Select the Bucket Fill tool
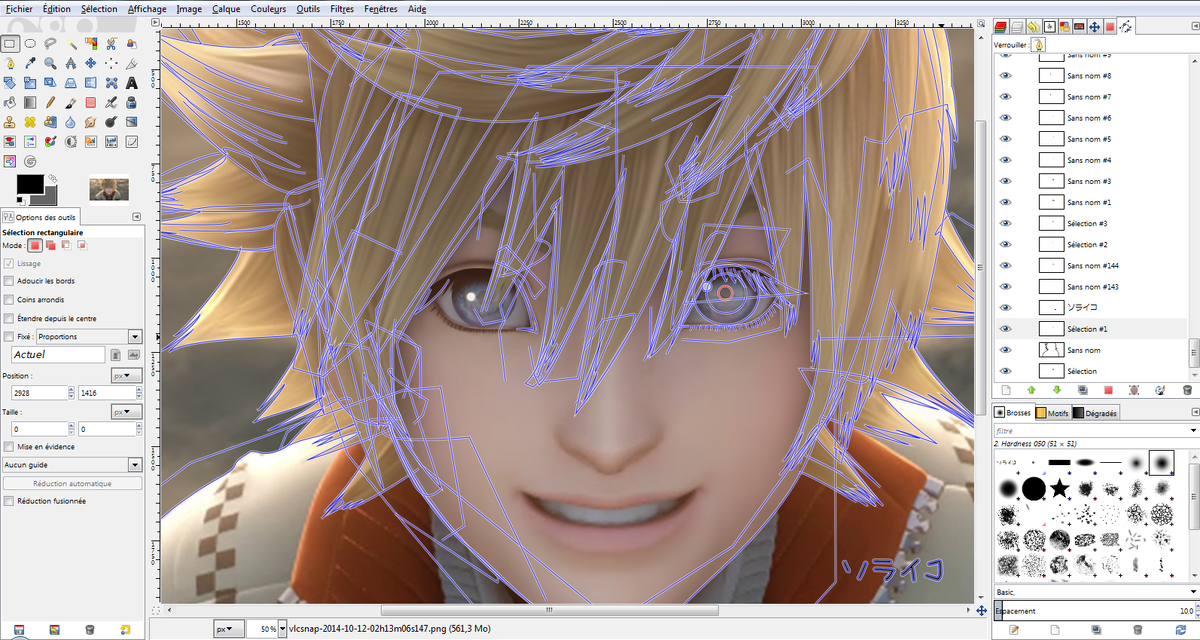The width and height of the screenshot is (1200, 640). point(10,103)
